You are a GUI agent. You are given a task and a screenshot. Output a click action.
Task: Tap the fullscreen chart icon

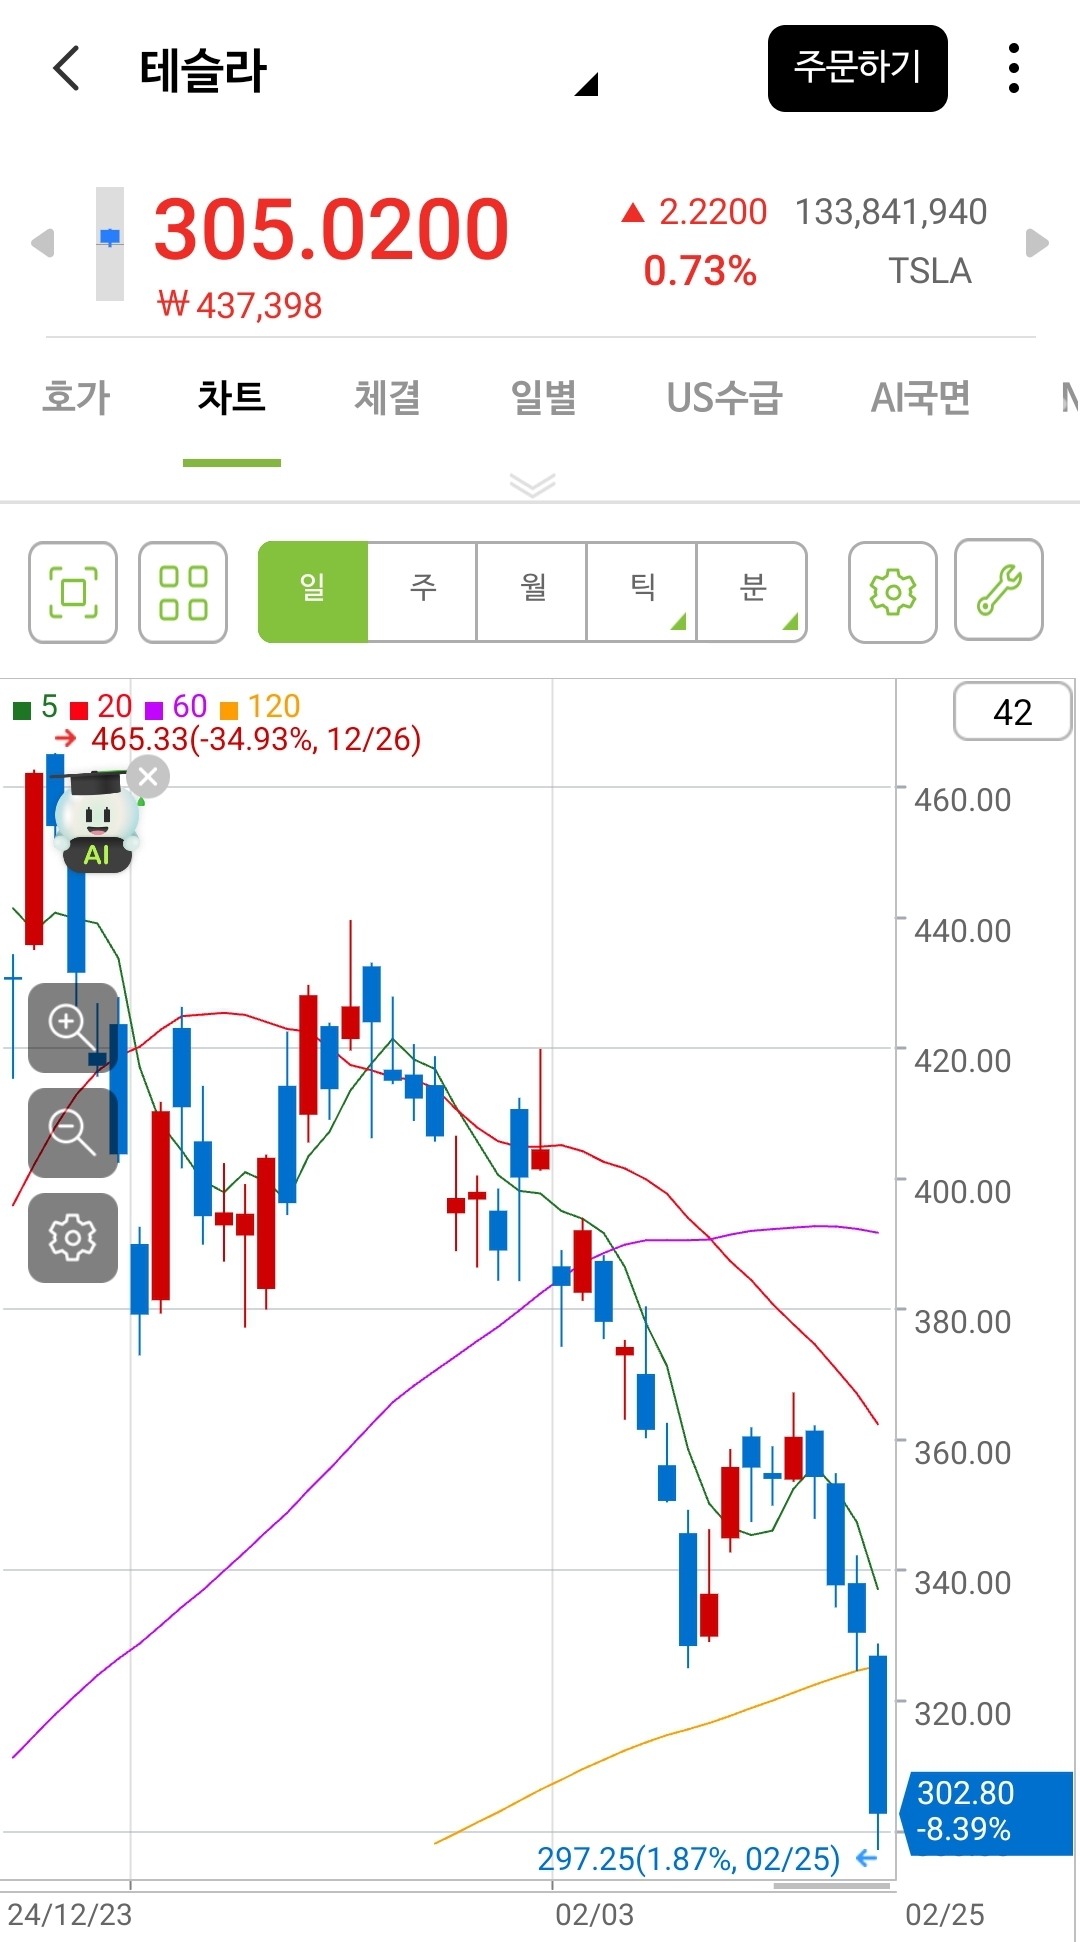73,592
